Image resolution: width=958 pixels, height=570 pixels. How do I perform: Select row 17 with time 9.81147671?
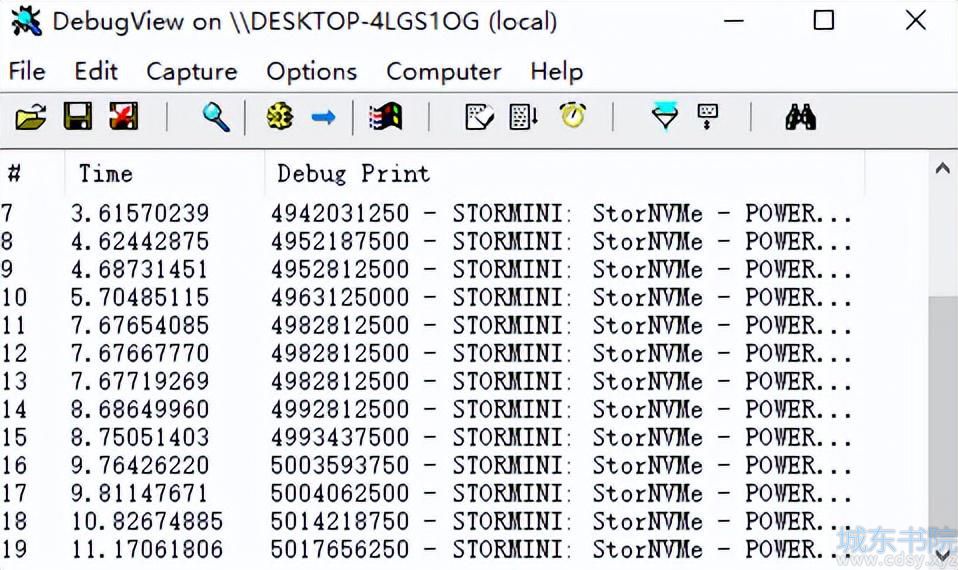(426, 495)
